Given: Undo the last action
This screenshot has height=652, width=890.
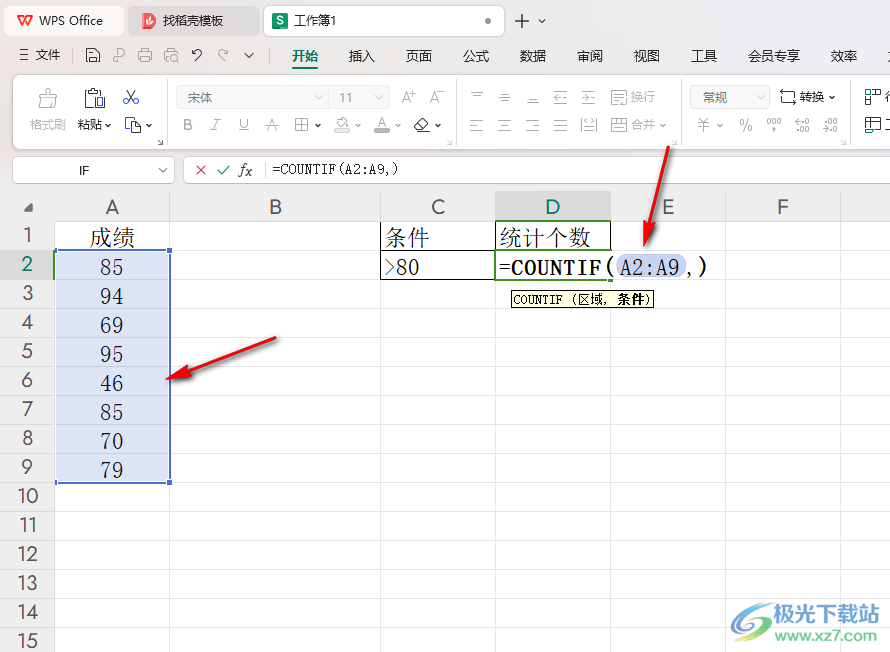Looking at the screenshot, I should tap(196, 55).
